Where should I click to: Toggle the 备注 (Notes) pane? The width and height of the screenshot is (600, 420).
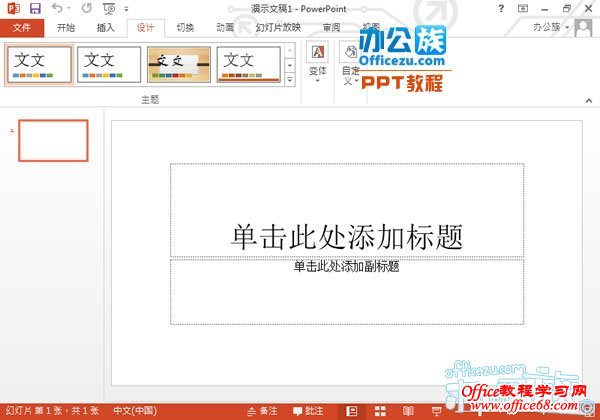coord(262,412)
